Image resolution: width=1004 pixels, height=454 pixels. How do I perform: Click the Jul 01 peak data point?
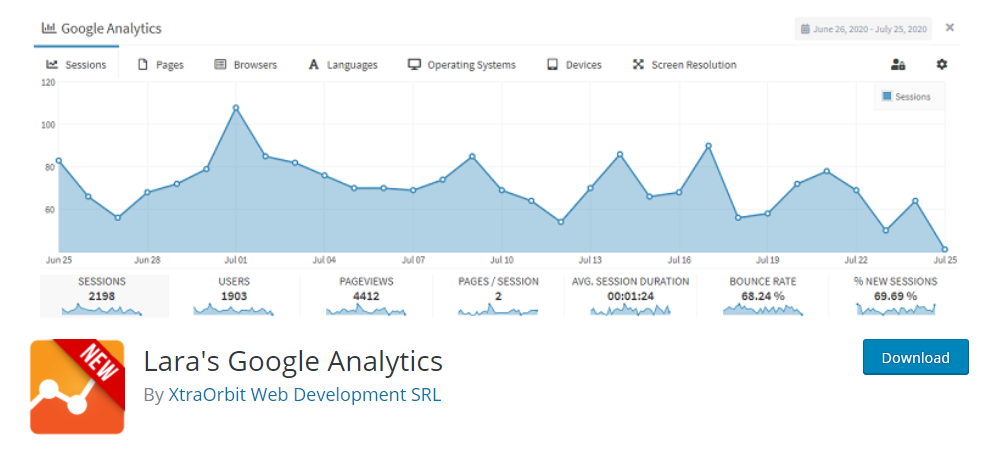pos(236,108)
